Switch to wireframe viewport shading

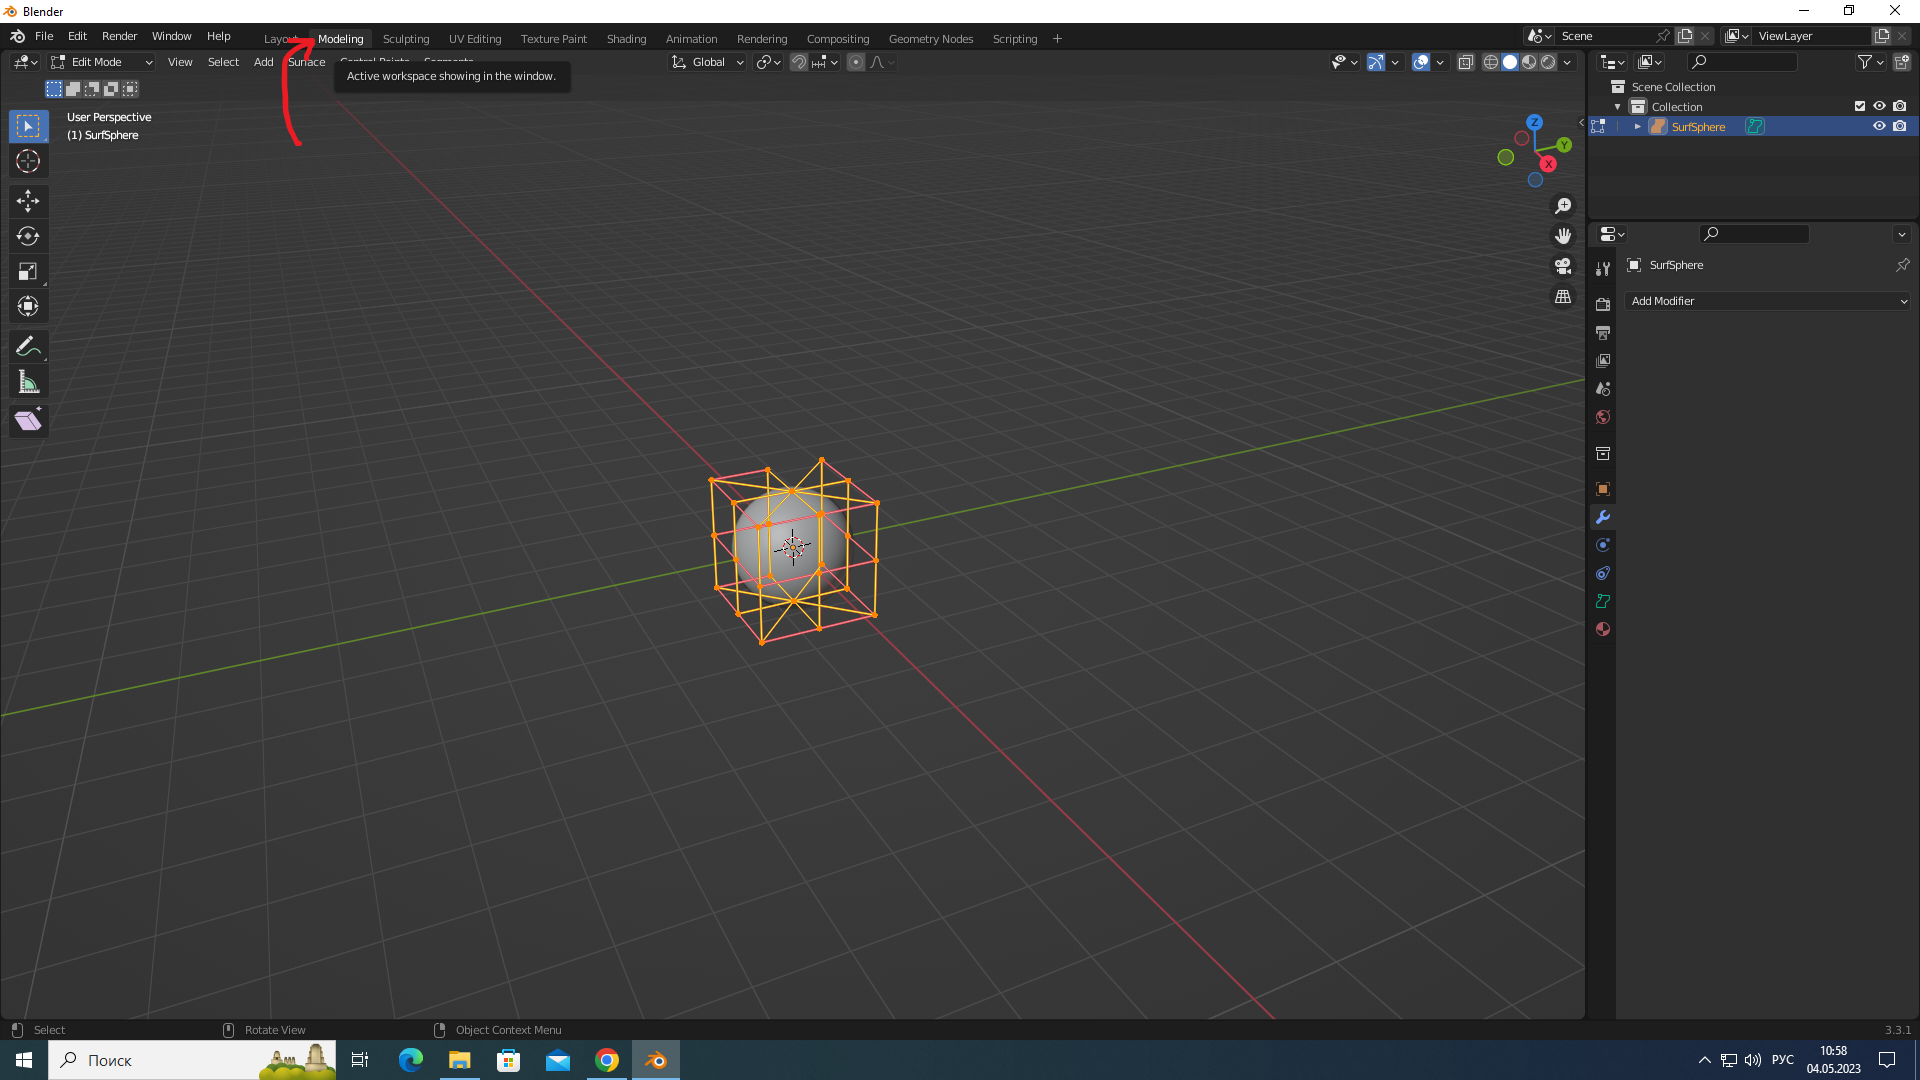click(1490, 62)
